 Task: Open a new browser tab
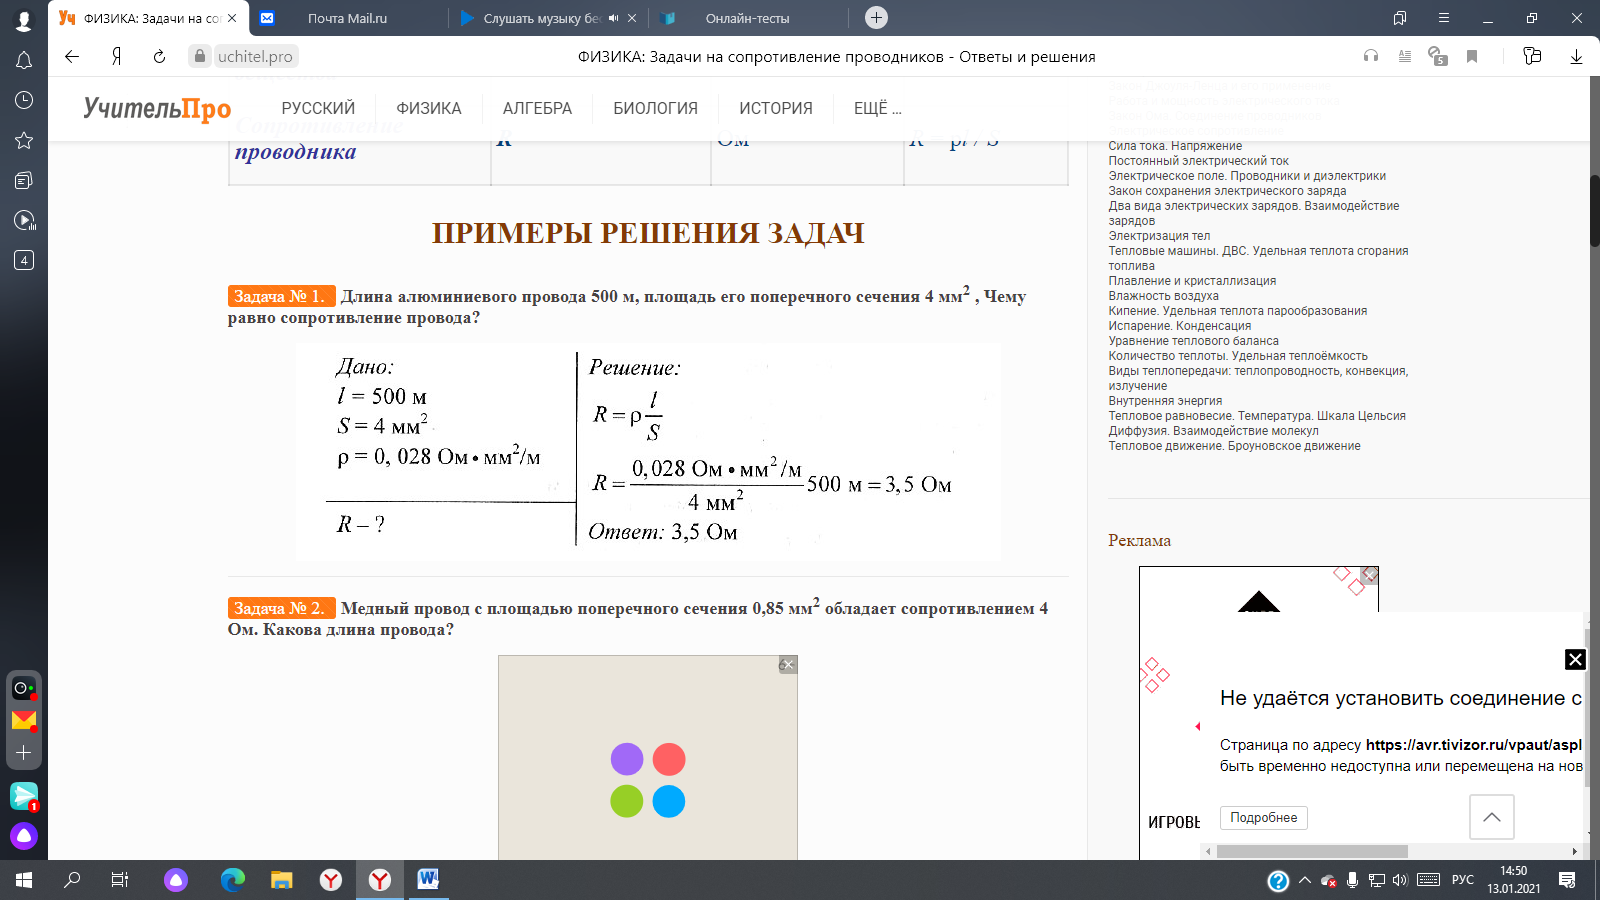tap(876, 18)
